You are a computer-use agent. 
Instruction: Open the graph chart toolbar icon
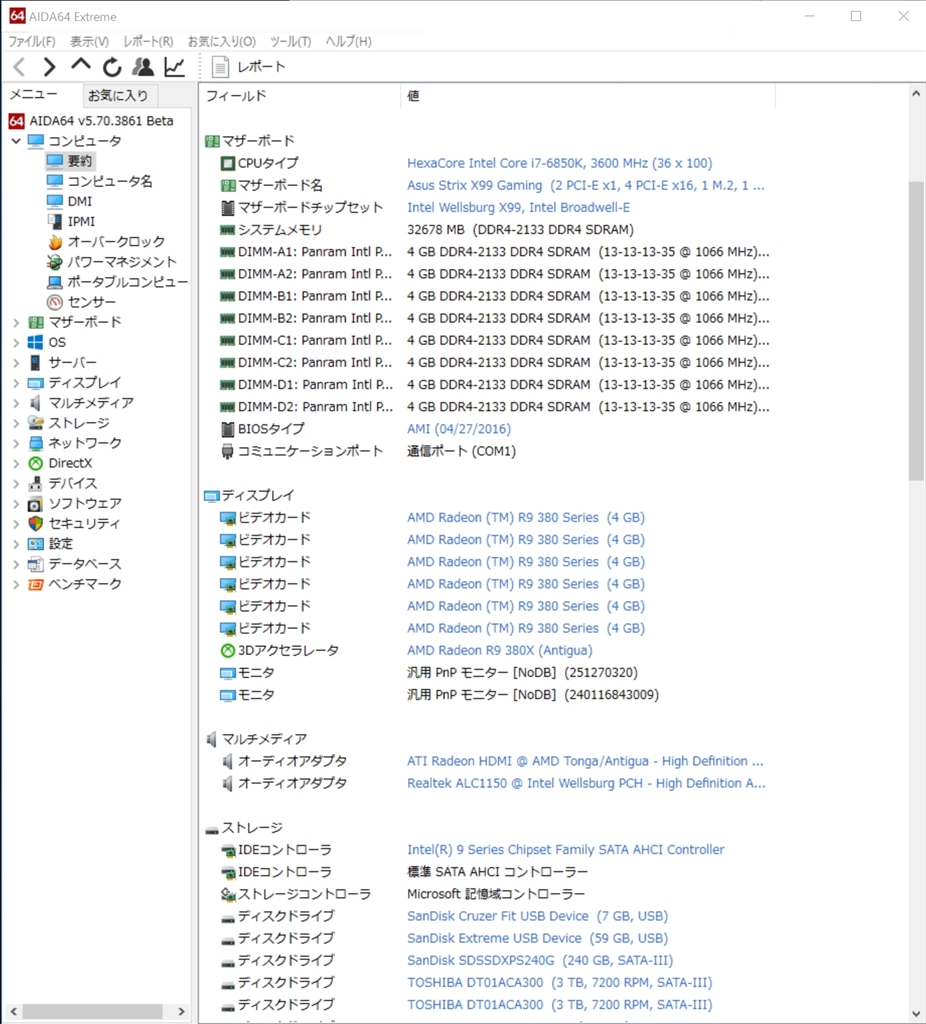[x=174, y=67]
